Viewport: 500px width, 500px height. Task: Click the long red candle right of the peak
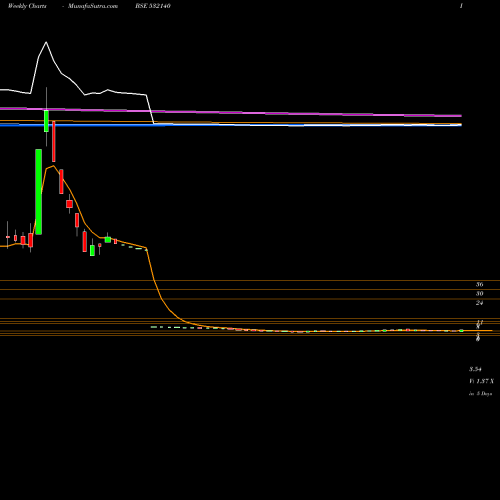[54, 142]
